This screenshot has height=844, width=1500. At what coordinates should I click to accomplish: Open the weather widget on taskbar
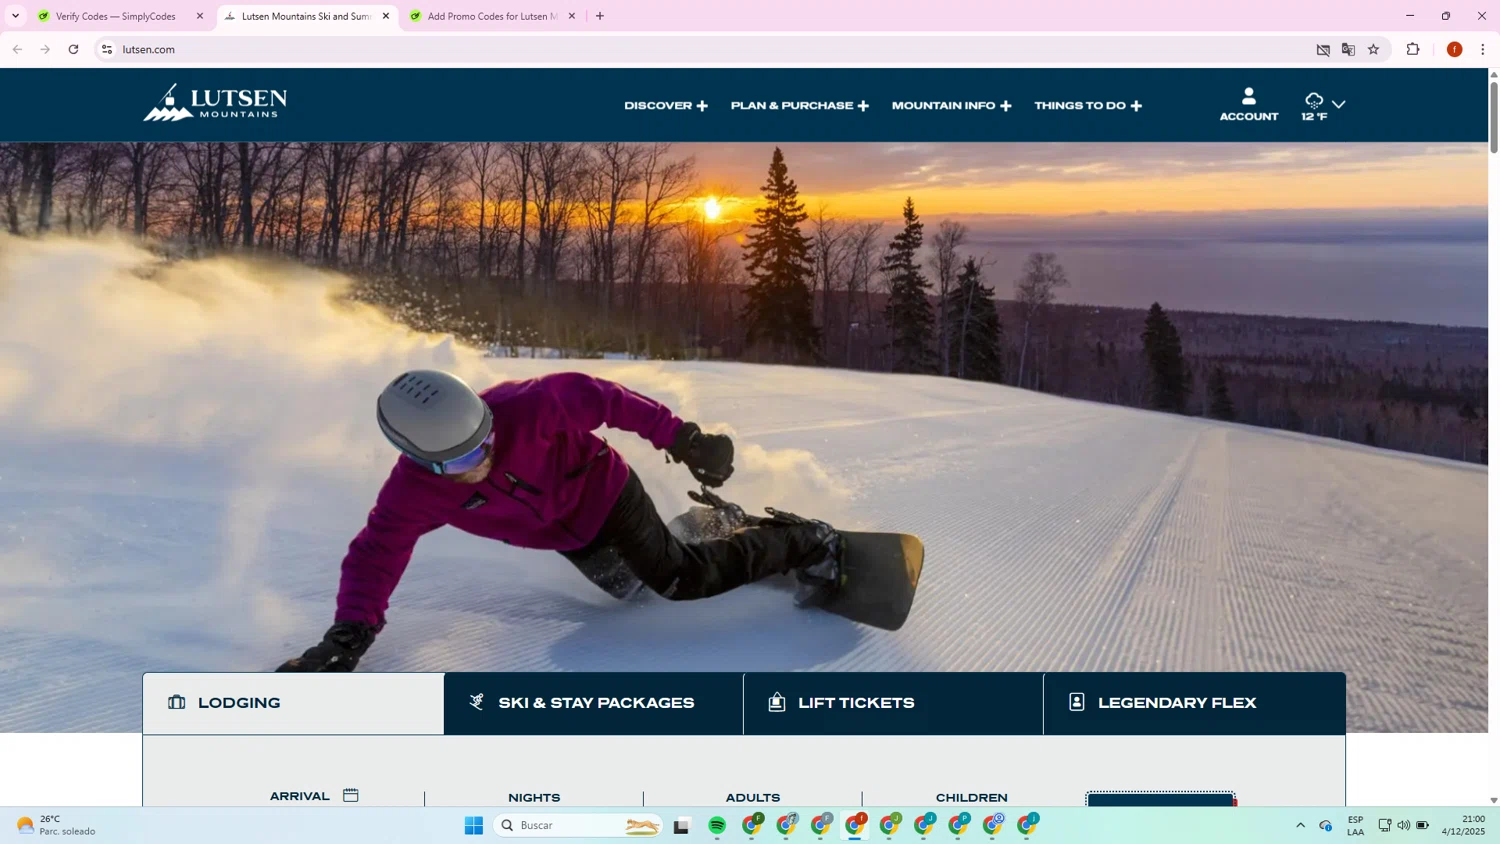tap(56, 825)
